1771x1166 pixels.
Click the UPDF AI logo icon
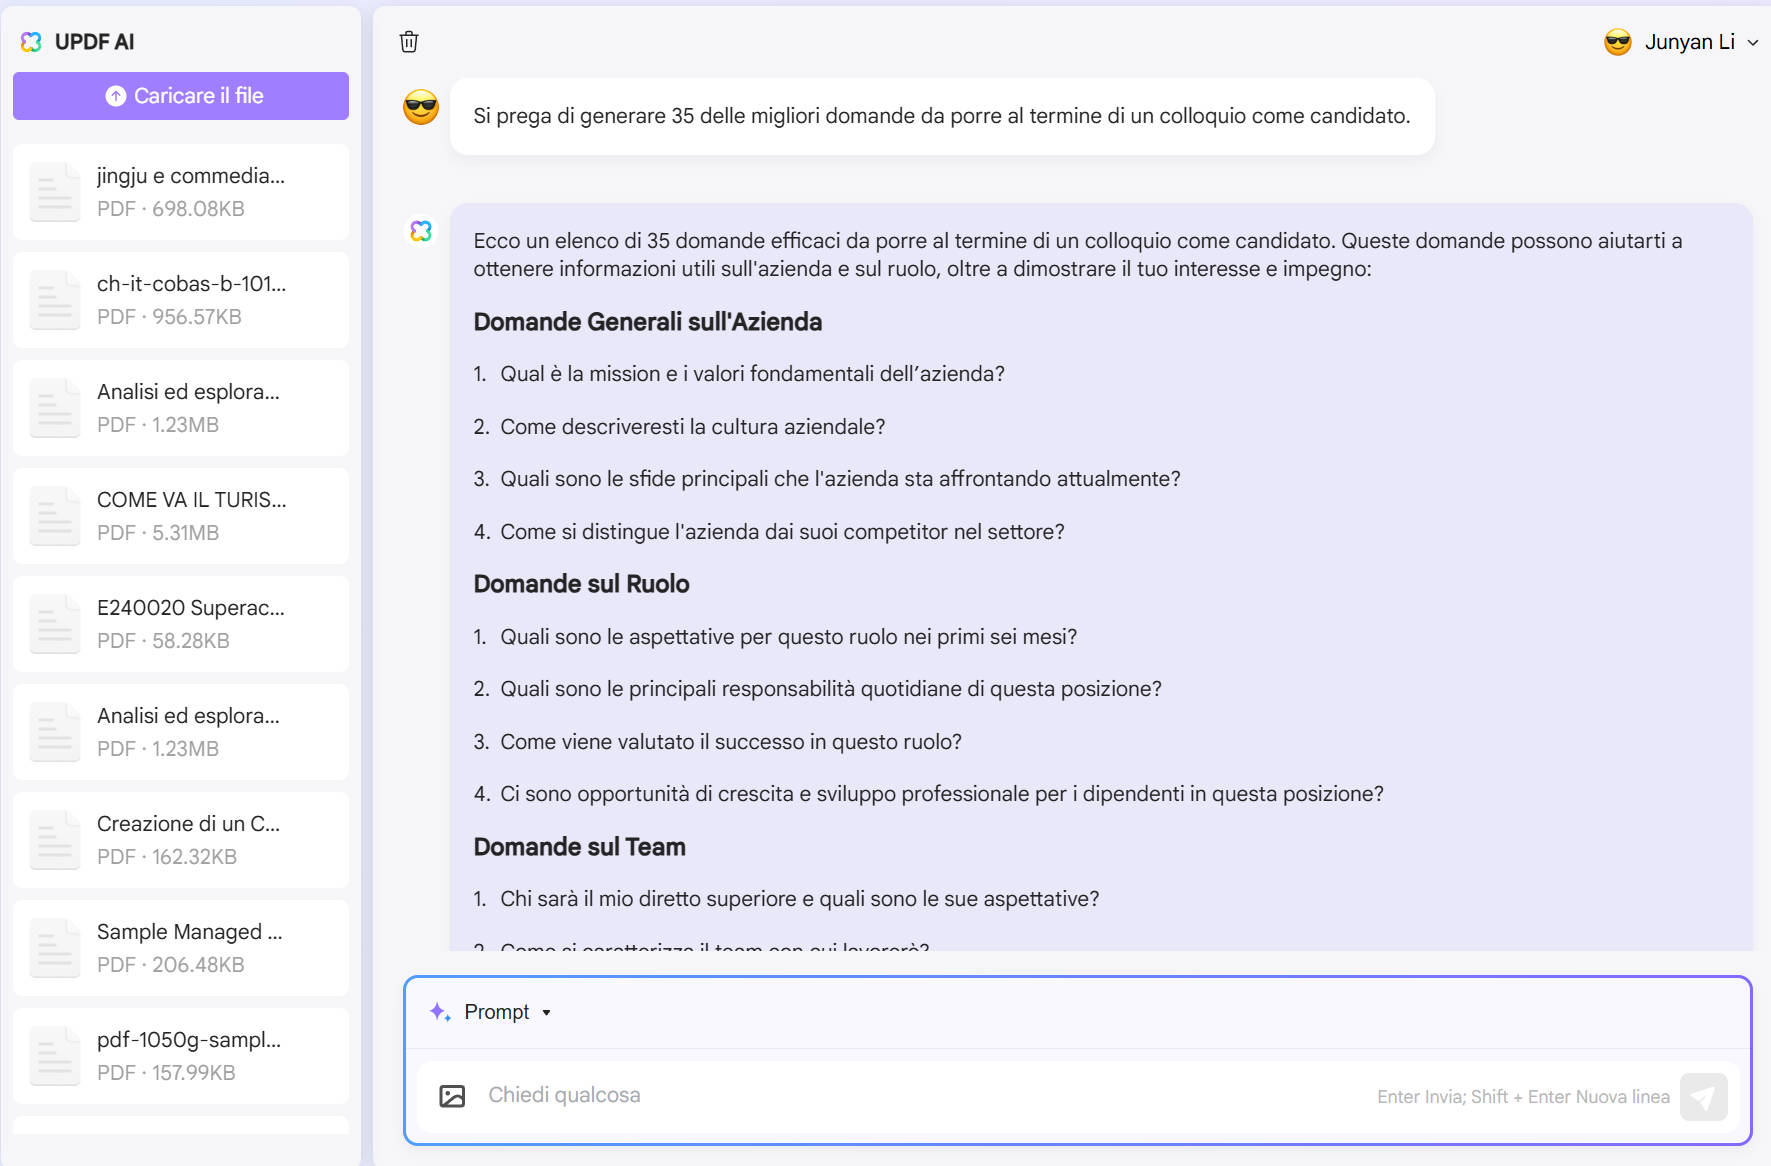click(x=31, y=42)
